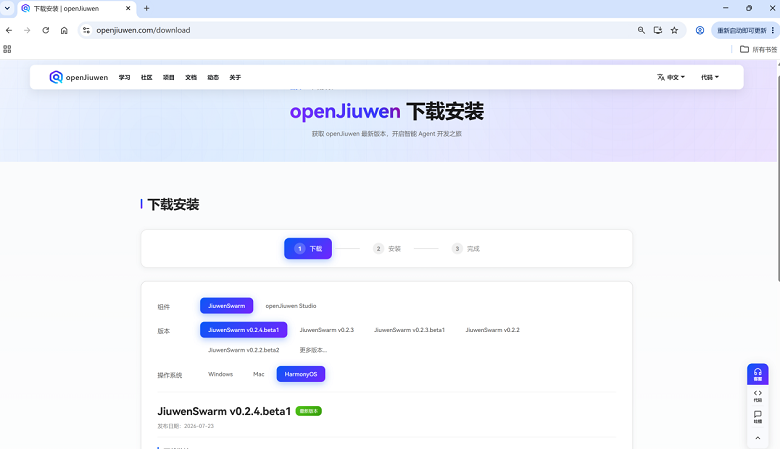Open the 所有书签 all bookmarks folder
This screenshot has width=780, height=449.
tap(758, 49)
